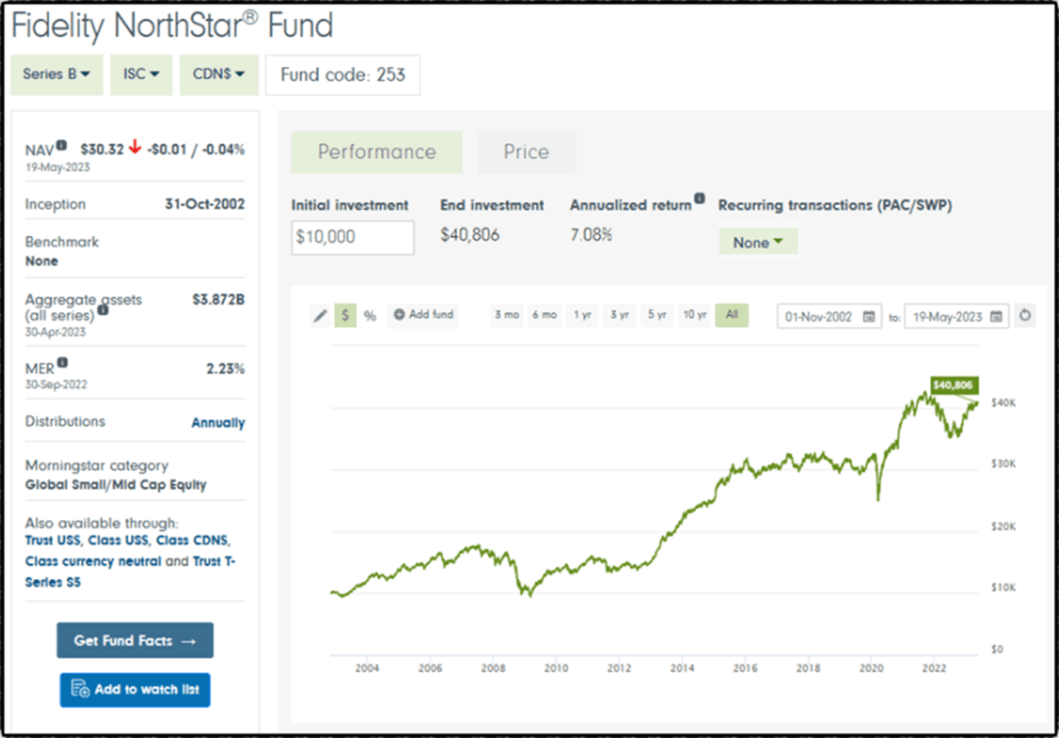Open the Trust US$ link

pyautogui.click(x=52, y=540)
